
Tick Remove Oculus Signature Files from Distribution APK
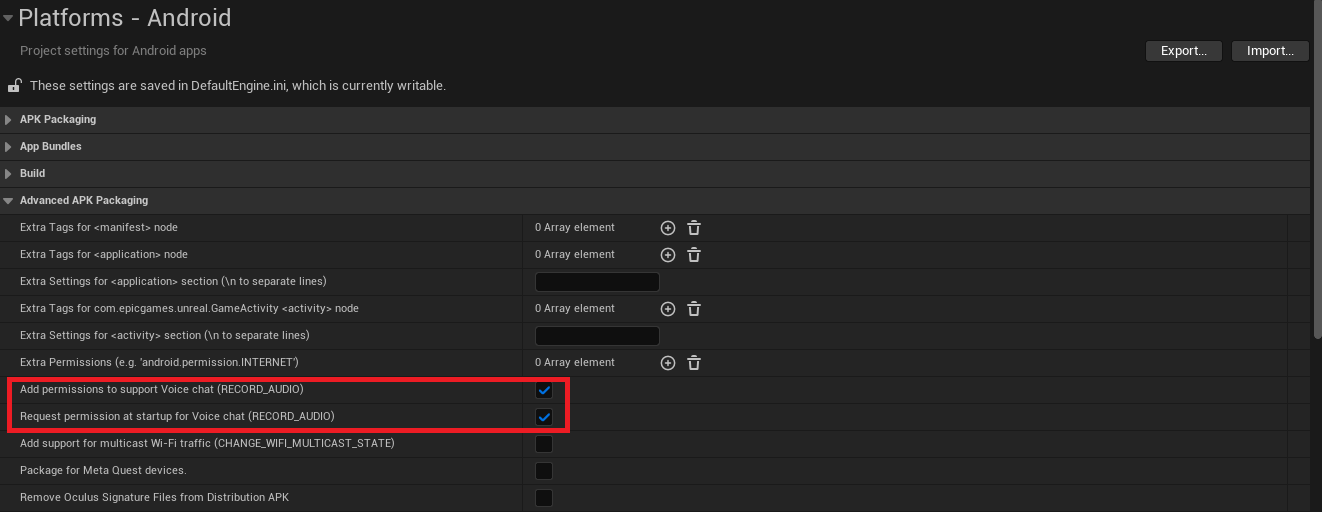point(544,498)
